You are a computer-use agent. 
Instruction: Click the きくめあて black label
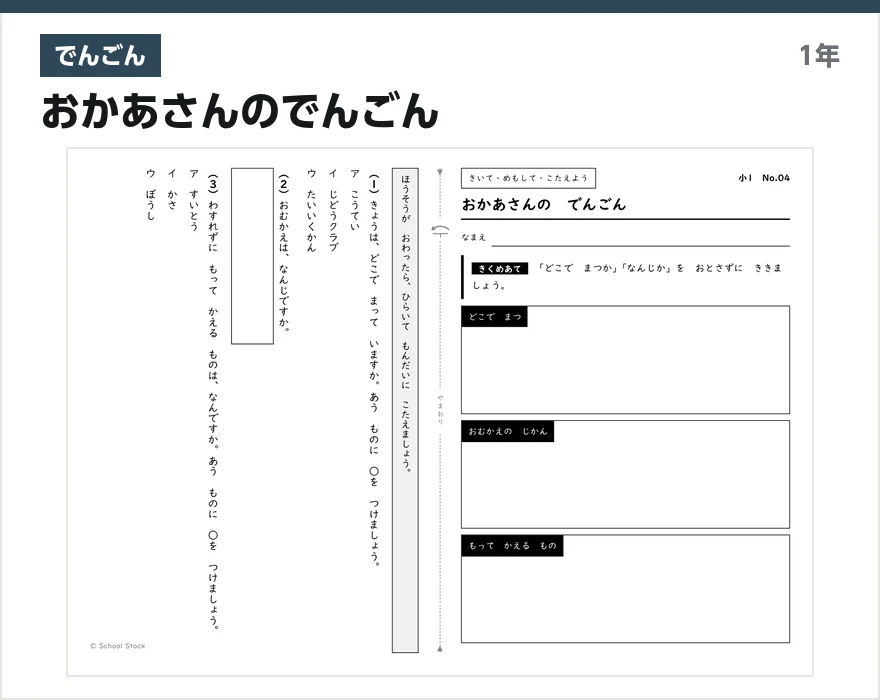[499, 269]
